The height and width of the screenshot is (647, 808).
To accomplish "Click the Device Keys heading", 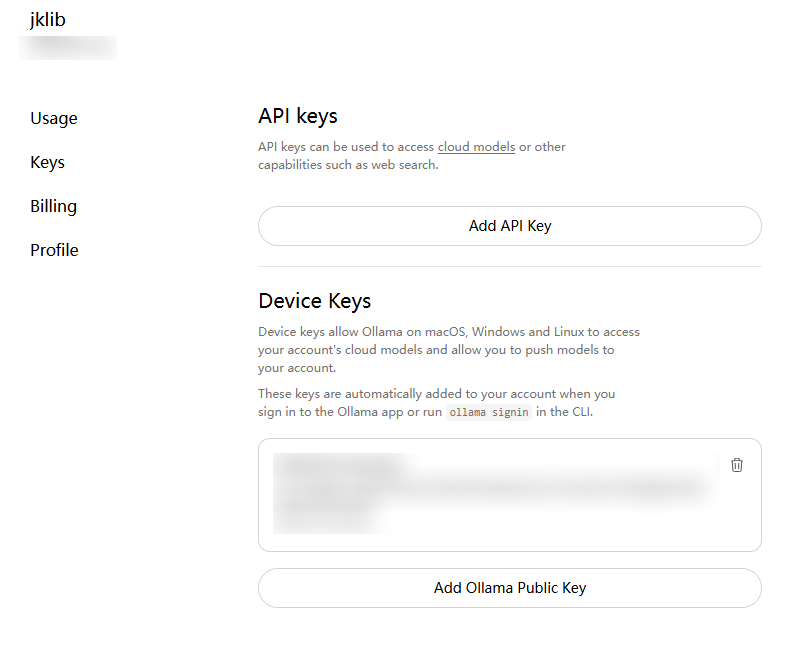I will pos(315,300).
